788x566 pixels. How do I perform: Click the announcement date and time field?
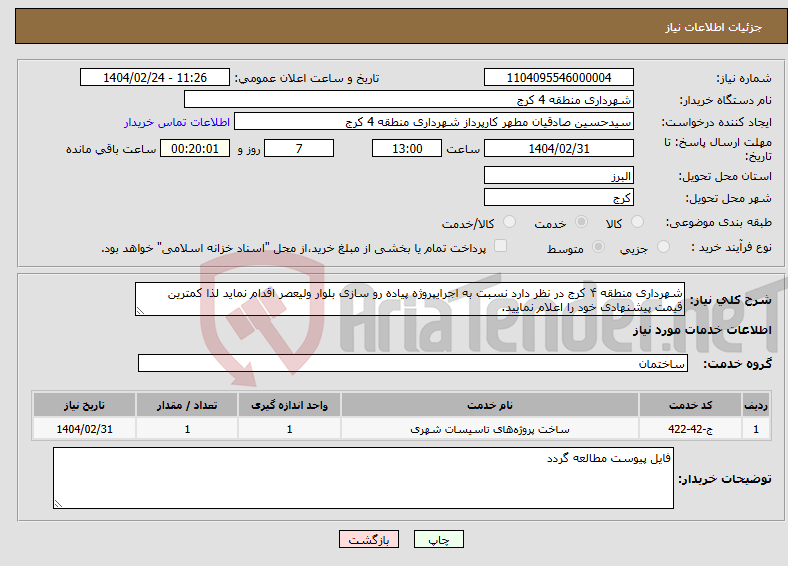coord(155,77)
